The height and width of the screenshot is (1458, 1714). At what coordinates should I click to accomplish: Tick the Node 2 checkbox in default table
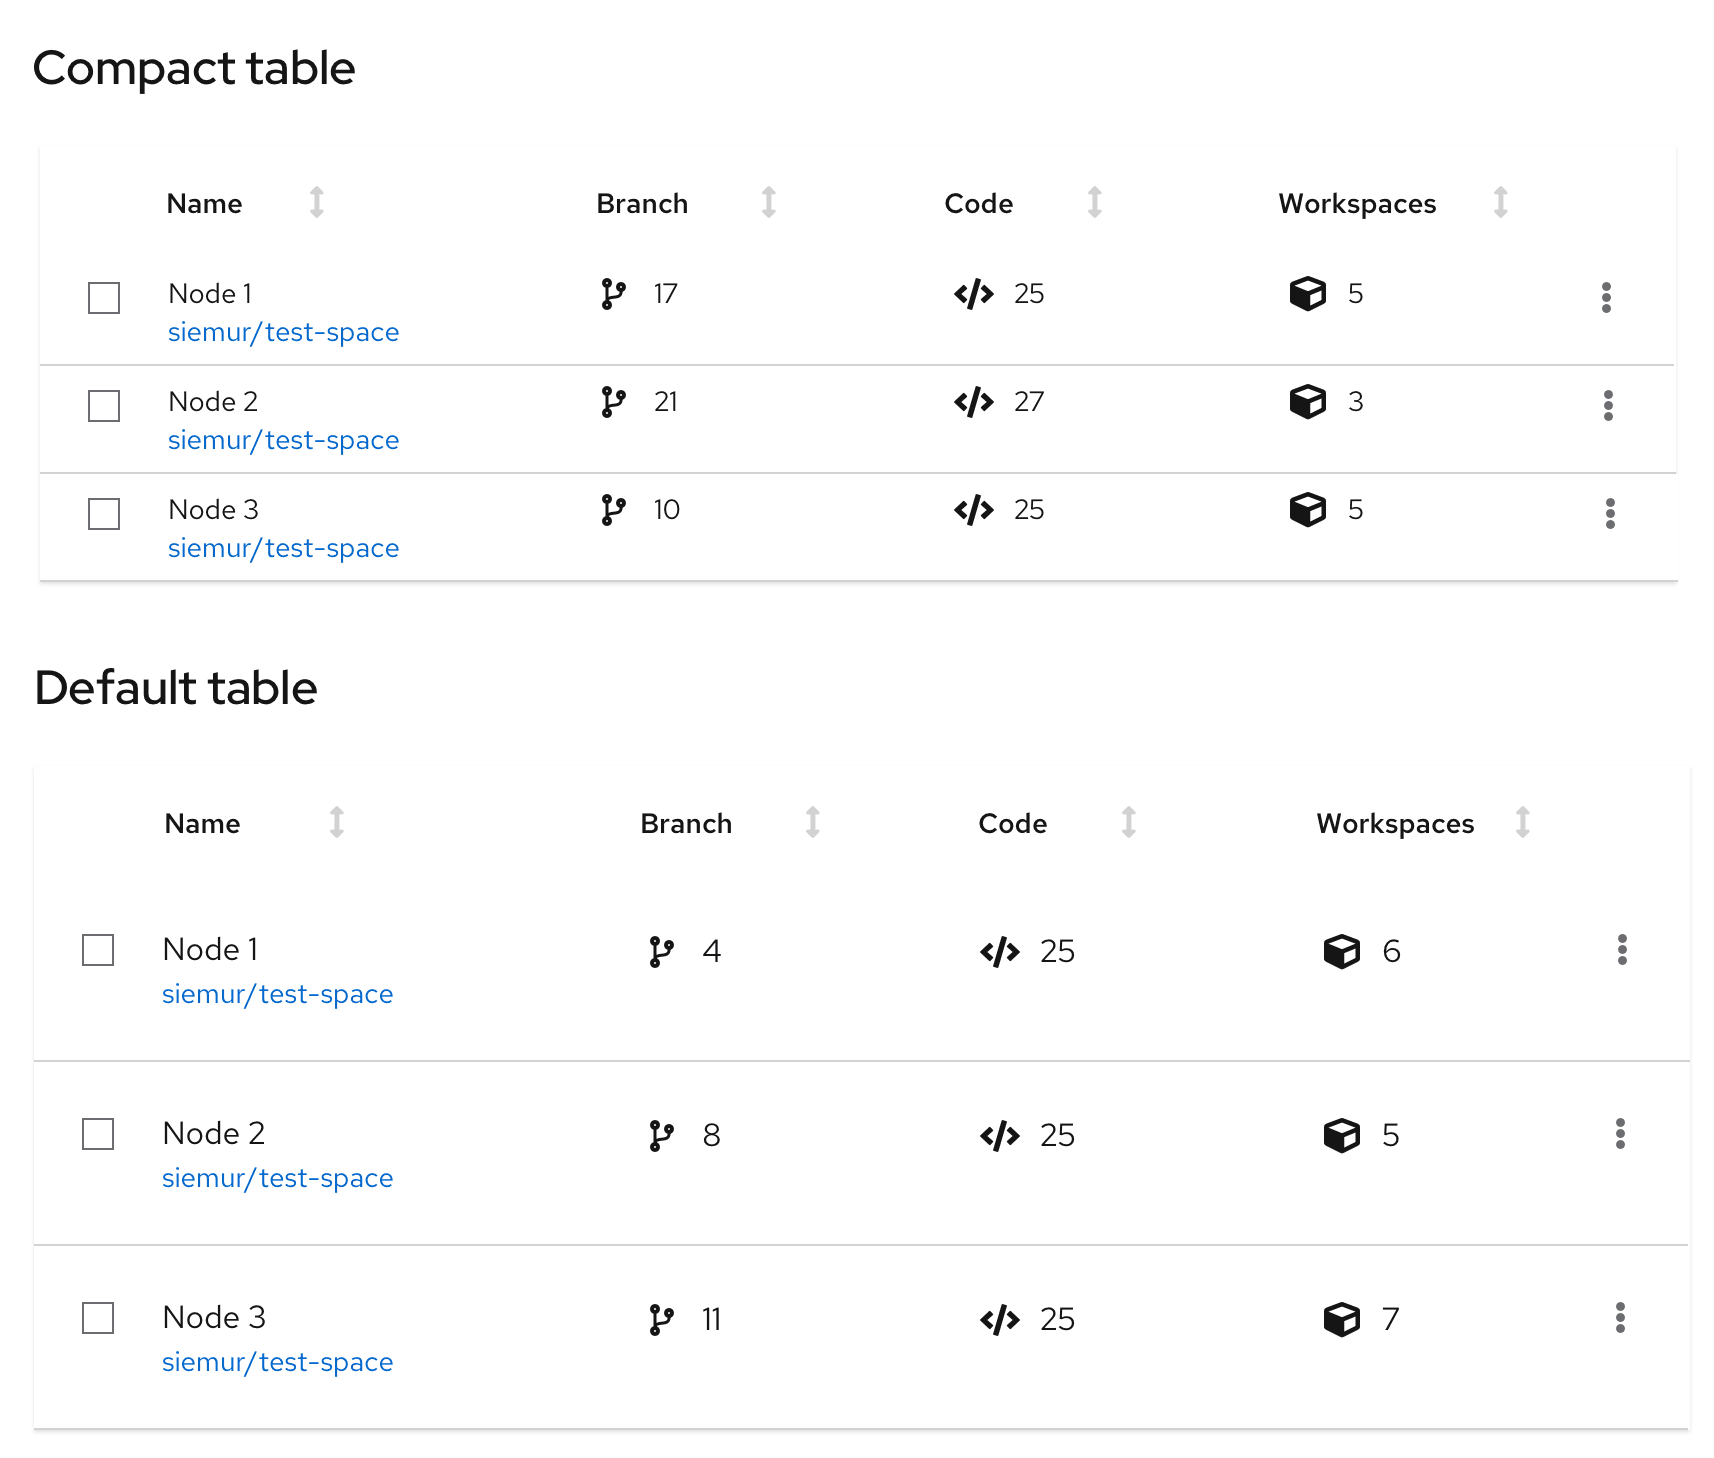tap(98, 1134)
